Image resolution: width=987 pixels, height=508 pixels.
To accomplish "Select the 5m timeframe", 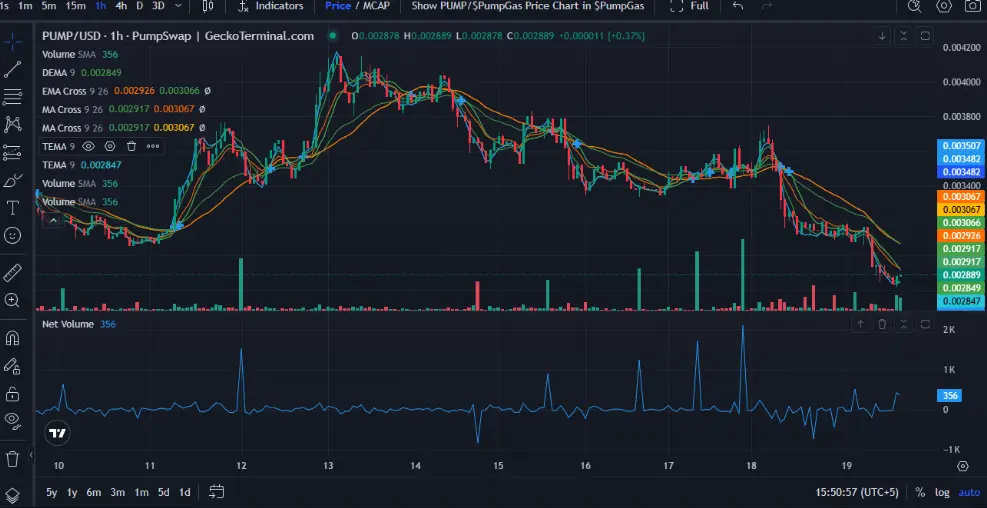I will [48, 6].
